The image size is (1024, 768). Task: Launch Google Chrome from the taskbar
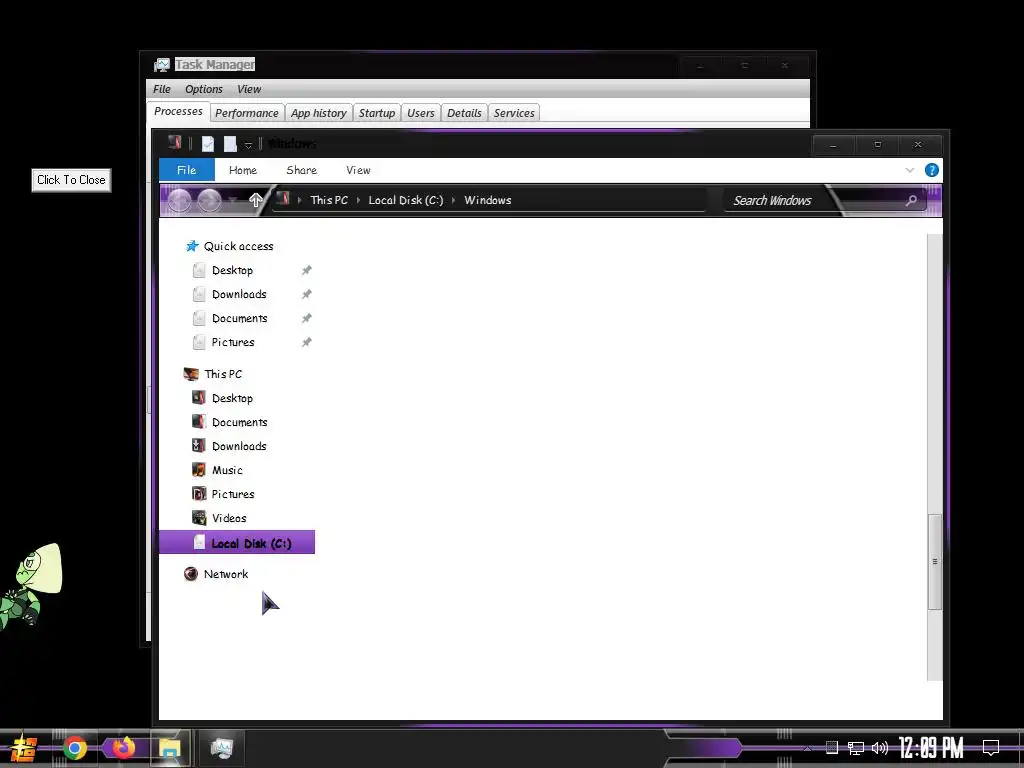coord(74,748)
